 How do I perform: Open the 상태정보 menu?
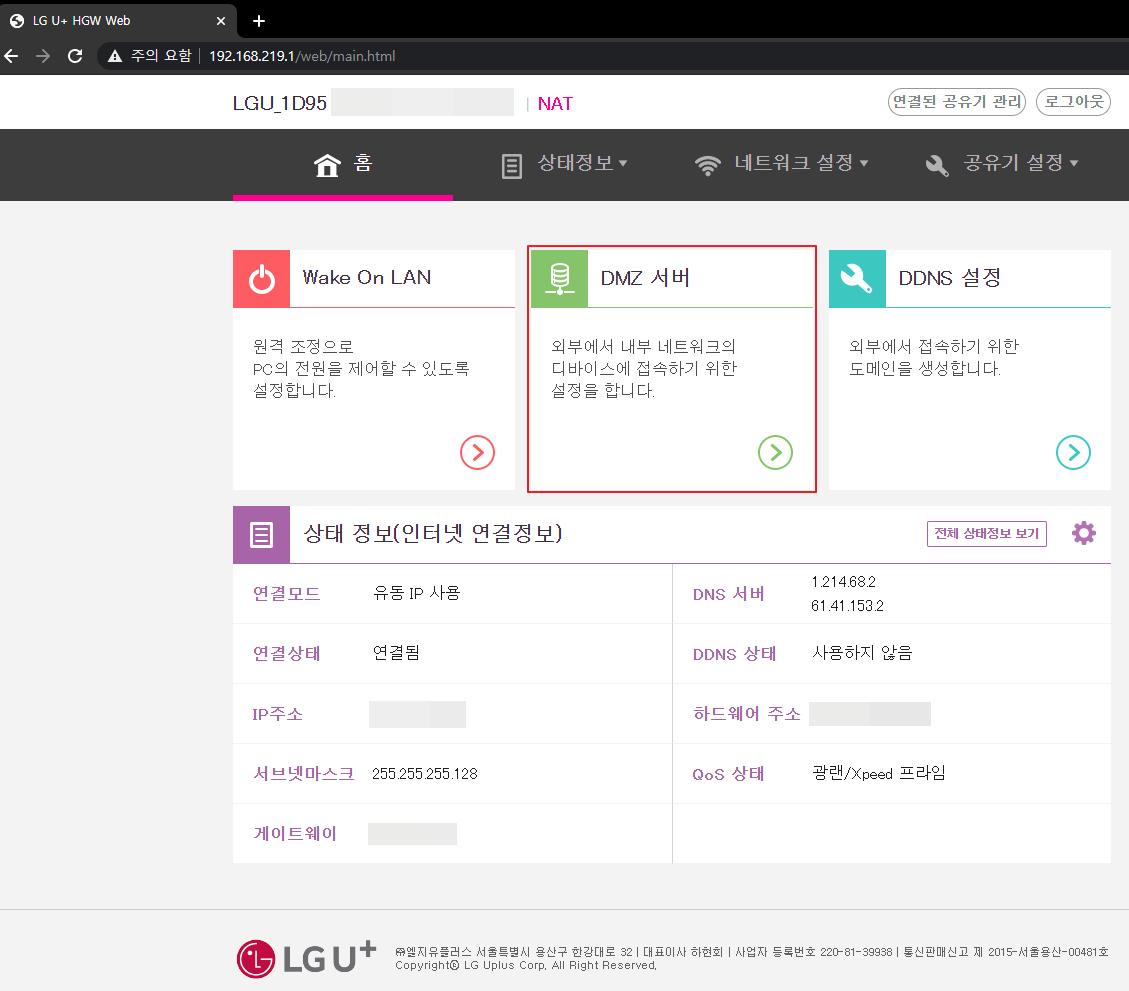(575, 163)
